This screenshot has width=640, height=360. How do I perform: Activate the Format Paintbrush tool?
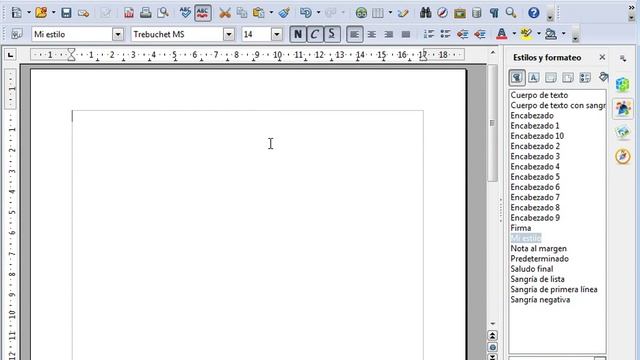click(x=284, y=13)
